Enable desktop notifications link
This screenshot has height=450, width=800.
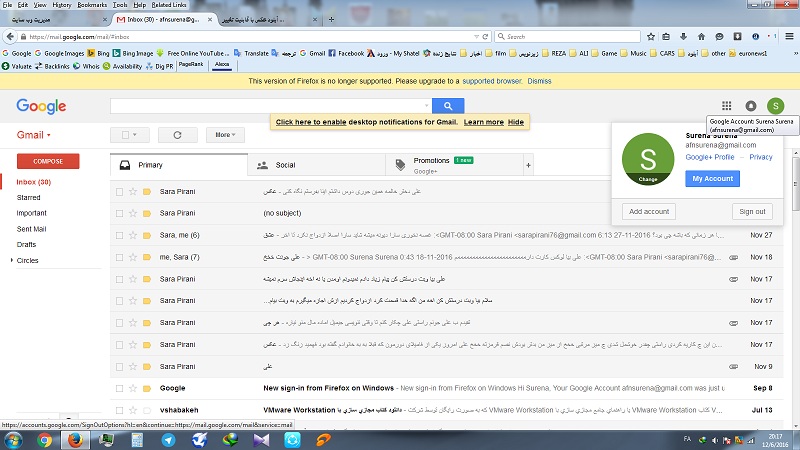(x=311, y=122)
